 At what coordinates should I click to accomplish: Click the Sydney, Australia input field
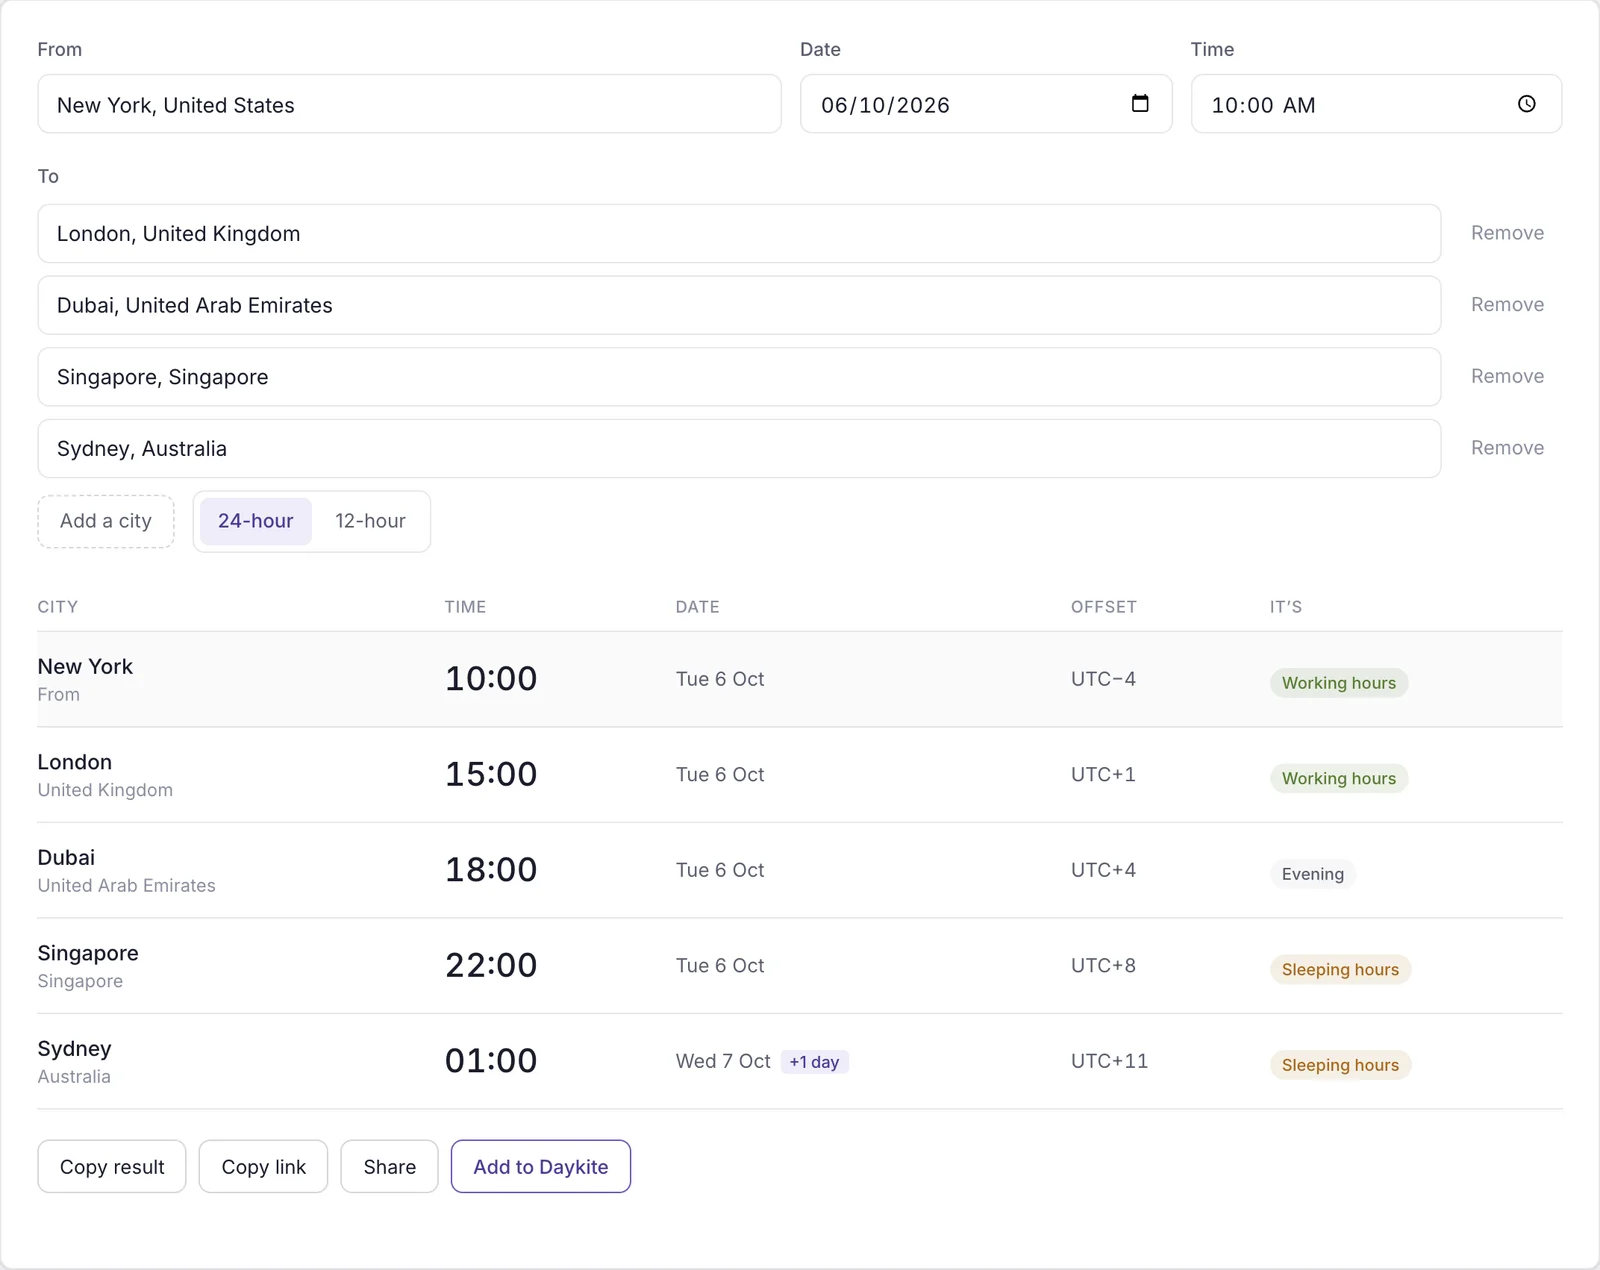(739, 448)
